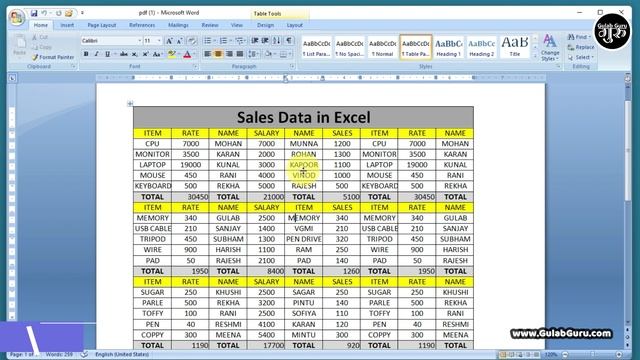Toggle show paragraph marks
This screenshot has width=640, height=360.
pyautogui.click(x=289, y=41)
